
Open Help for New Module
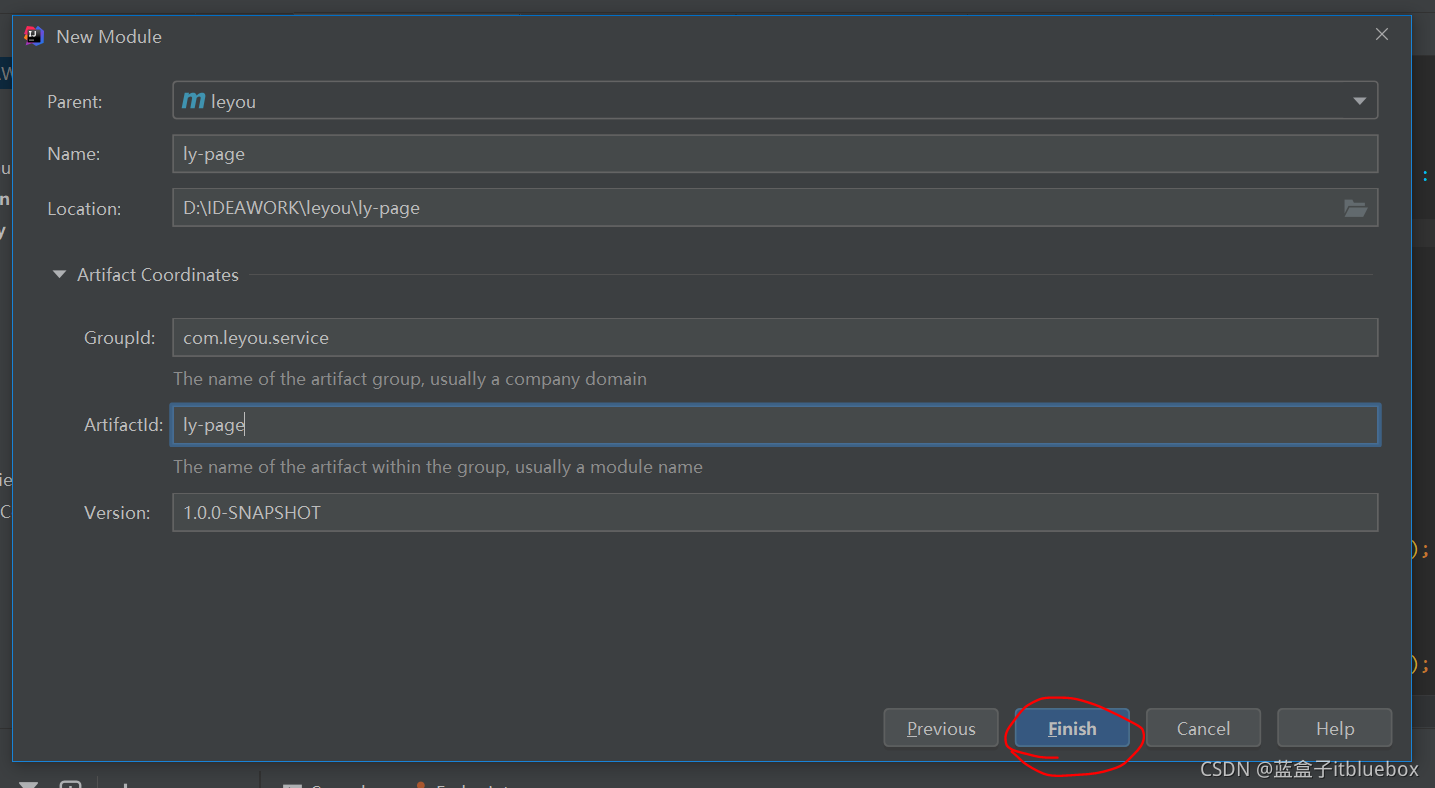point(1334,728)
